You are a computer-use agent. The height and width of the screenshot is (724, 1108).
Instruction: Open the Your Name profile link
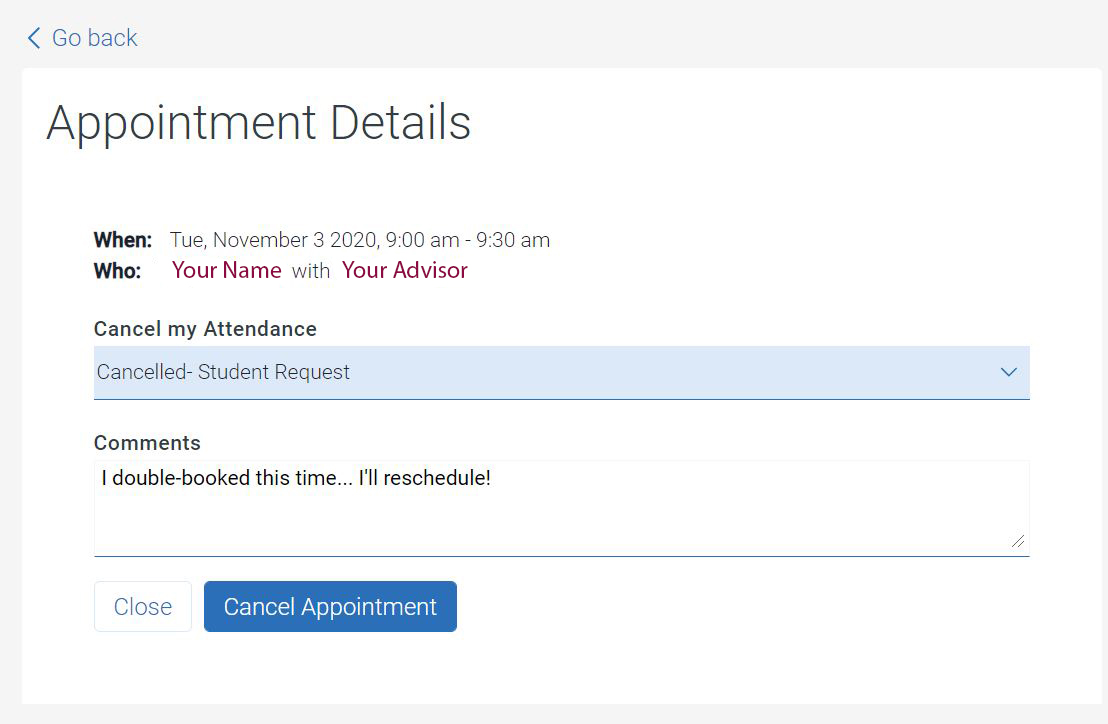click(227, 270)
